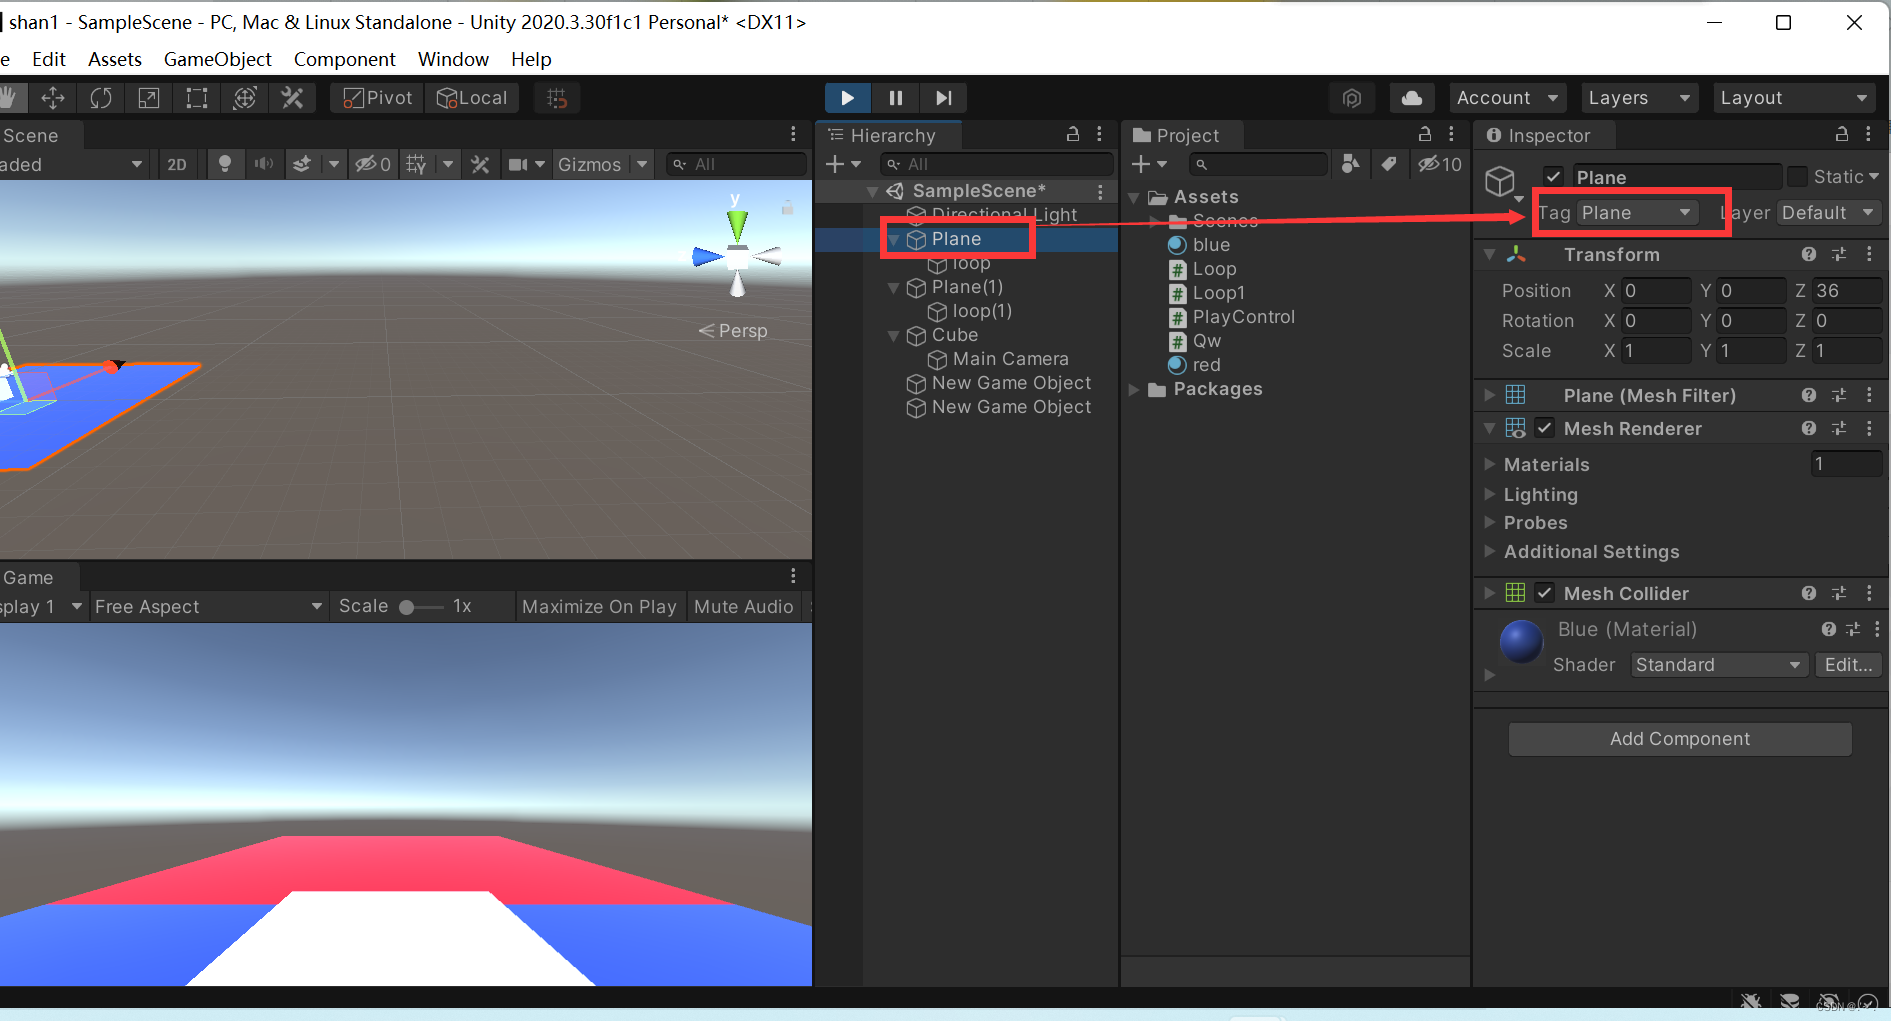Open the GameObject menu

[x=217, y=59]
